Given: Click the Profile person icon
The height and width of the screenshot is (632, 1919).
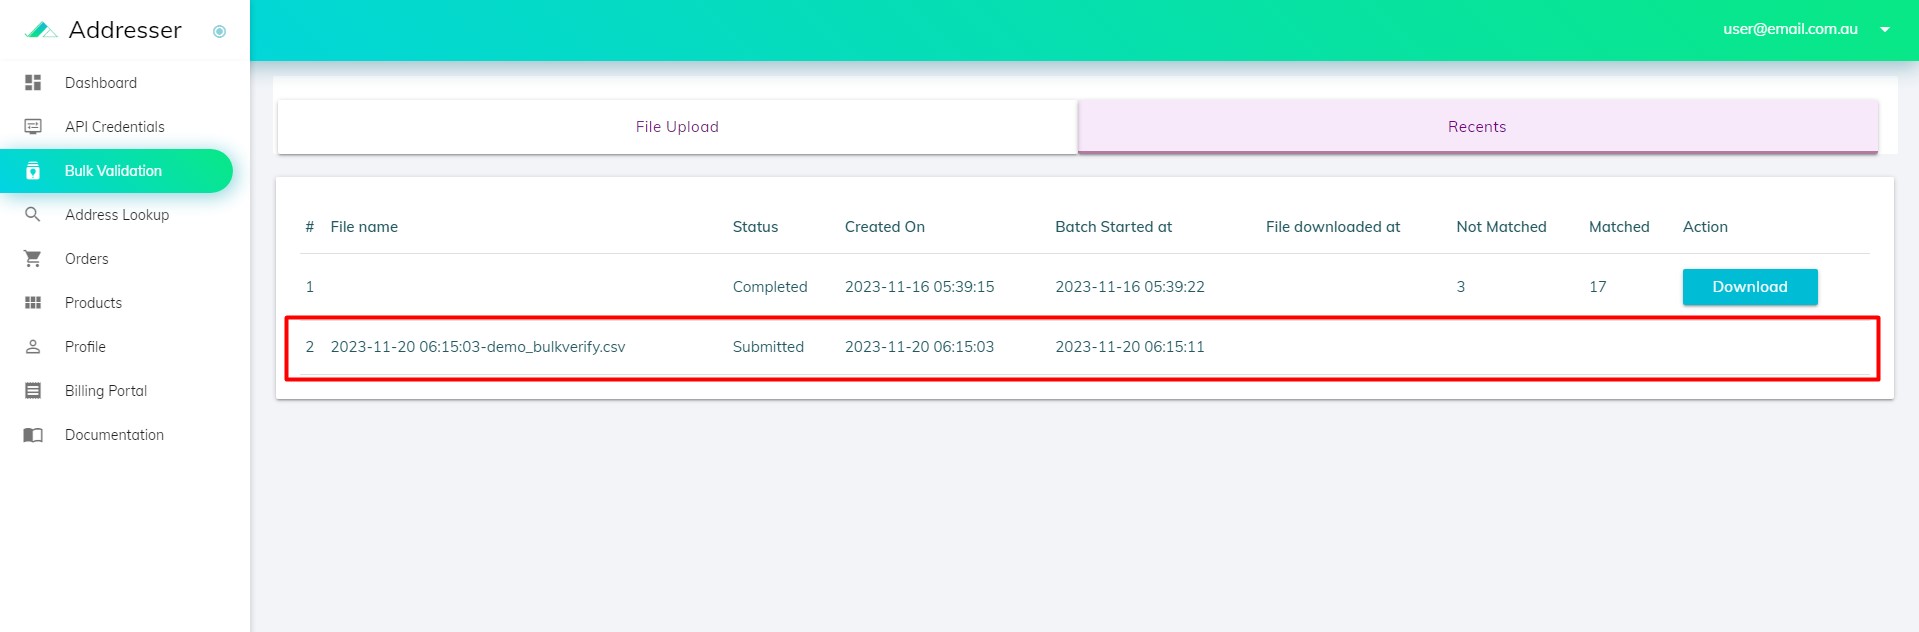Looking at the screenshot, I should pyautogui.click(x=33, y=347).
